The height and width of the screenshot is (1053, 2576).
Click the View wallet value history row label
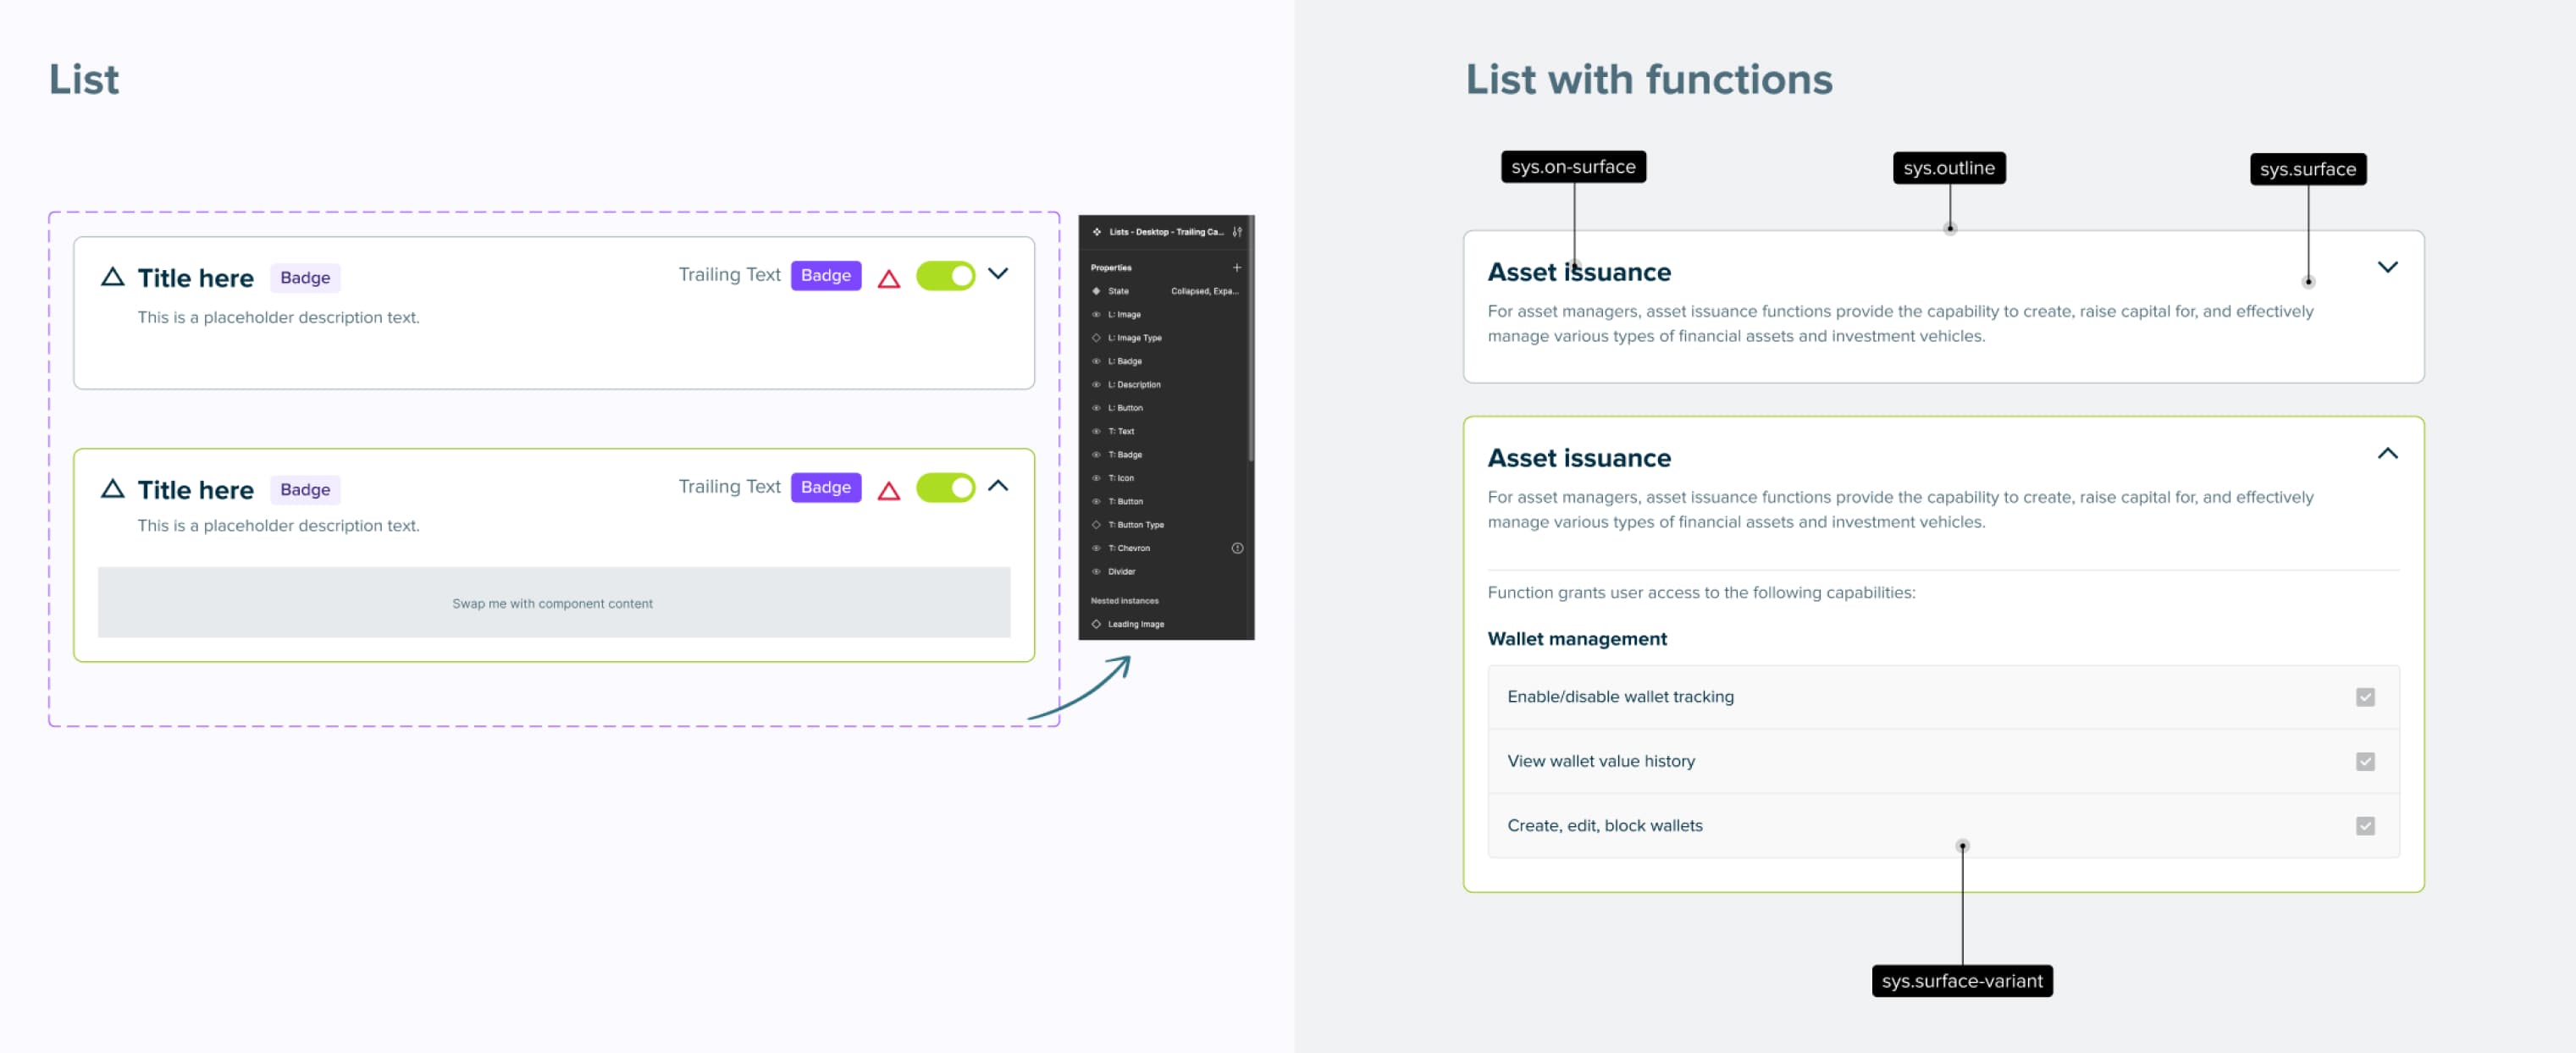click(1601, 762)
